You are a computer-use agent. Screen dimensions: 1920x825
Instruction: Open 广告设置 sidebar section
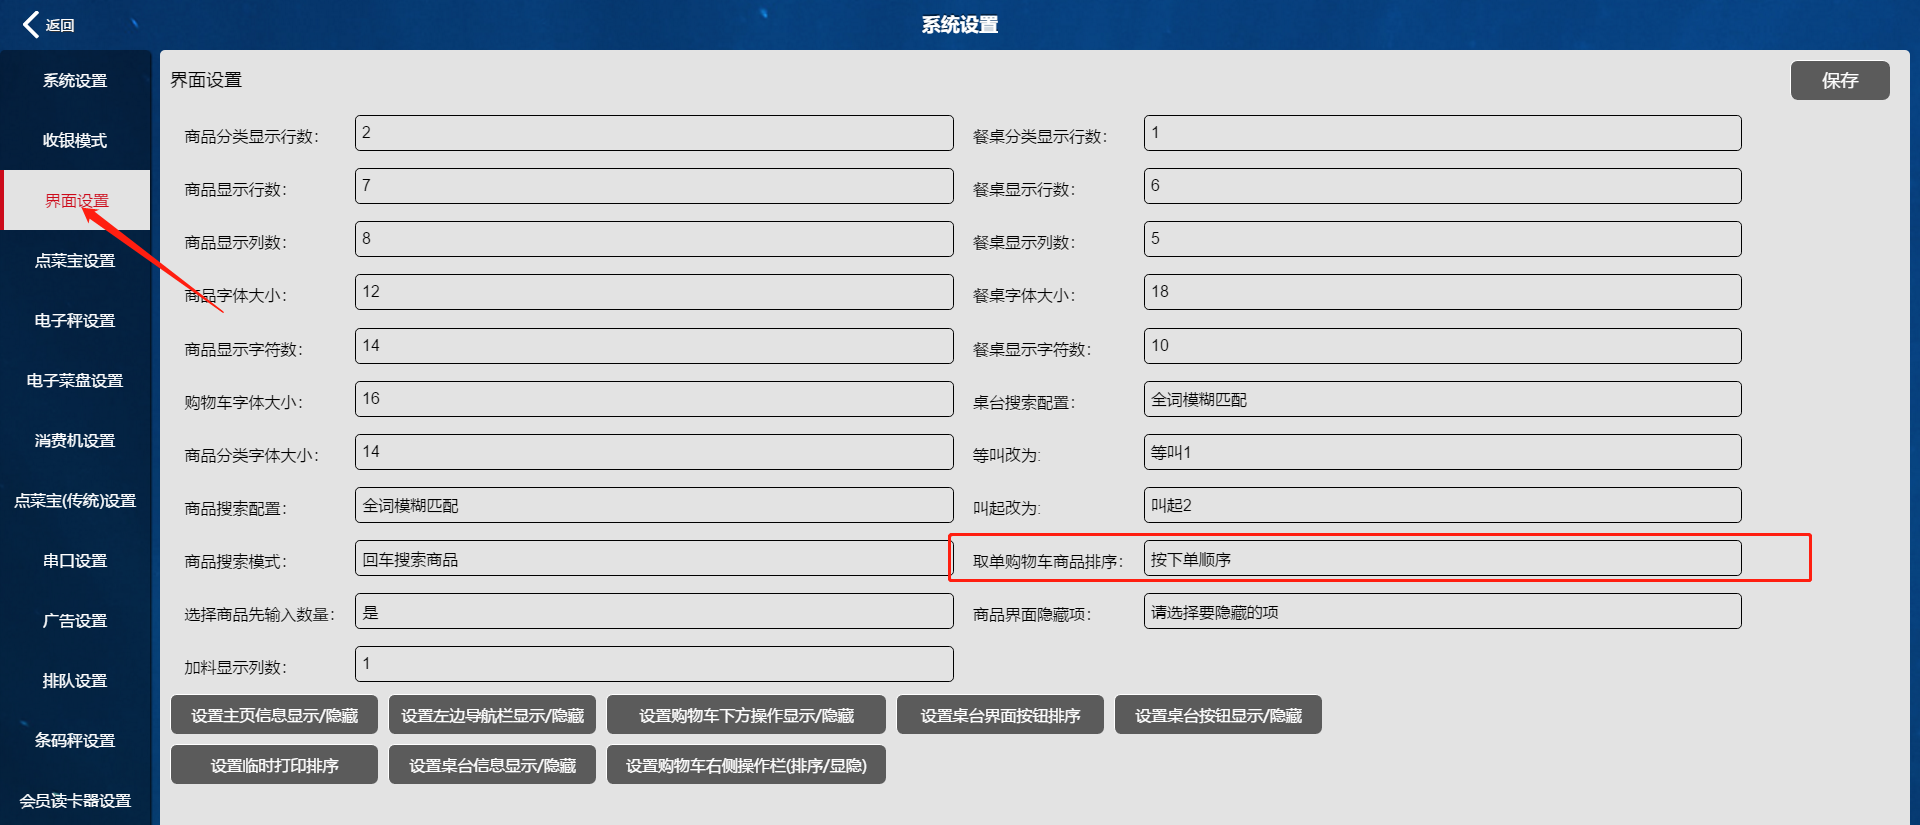(75, 621)
